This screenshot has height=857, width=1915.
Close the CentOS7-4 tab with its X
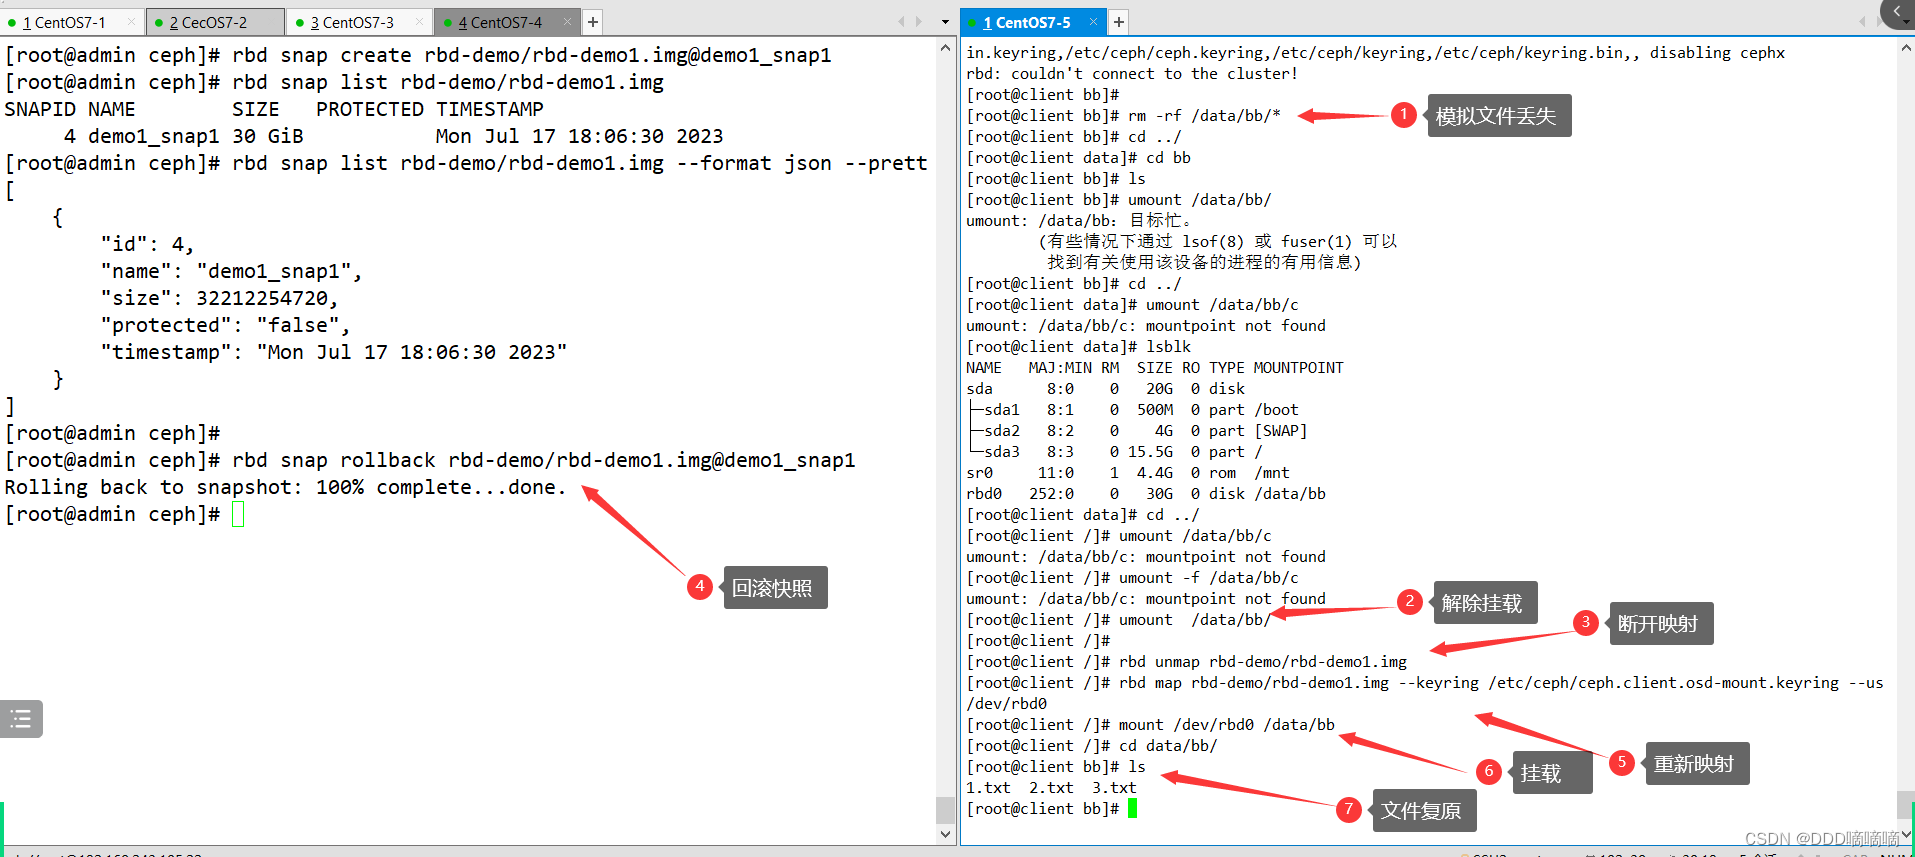[568, 21]
